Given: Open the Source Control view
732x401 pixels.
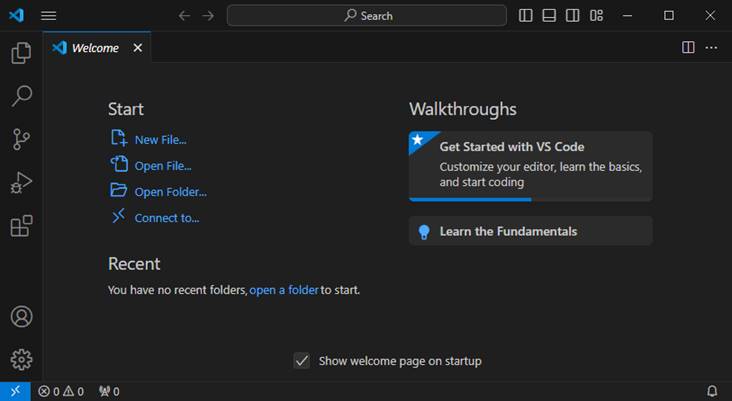Looking at the screenshot, I should pyautogui.click(x=21, y=139).
